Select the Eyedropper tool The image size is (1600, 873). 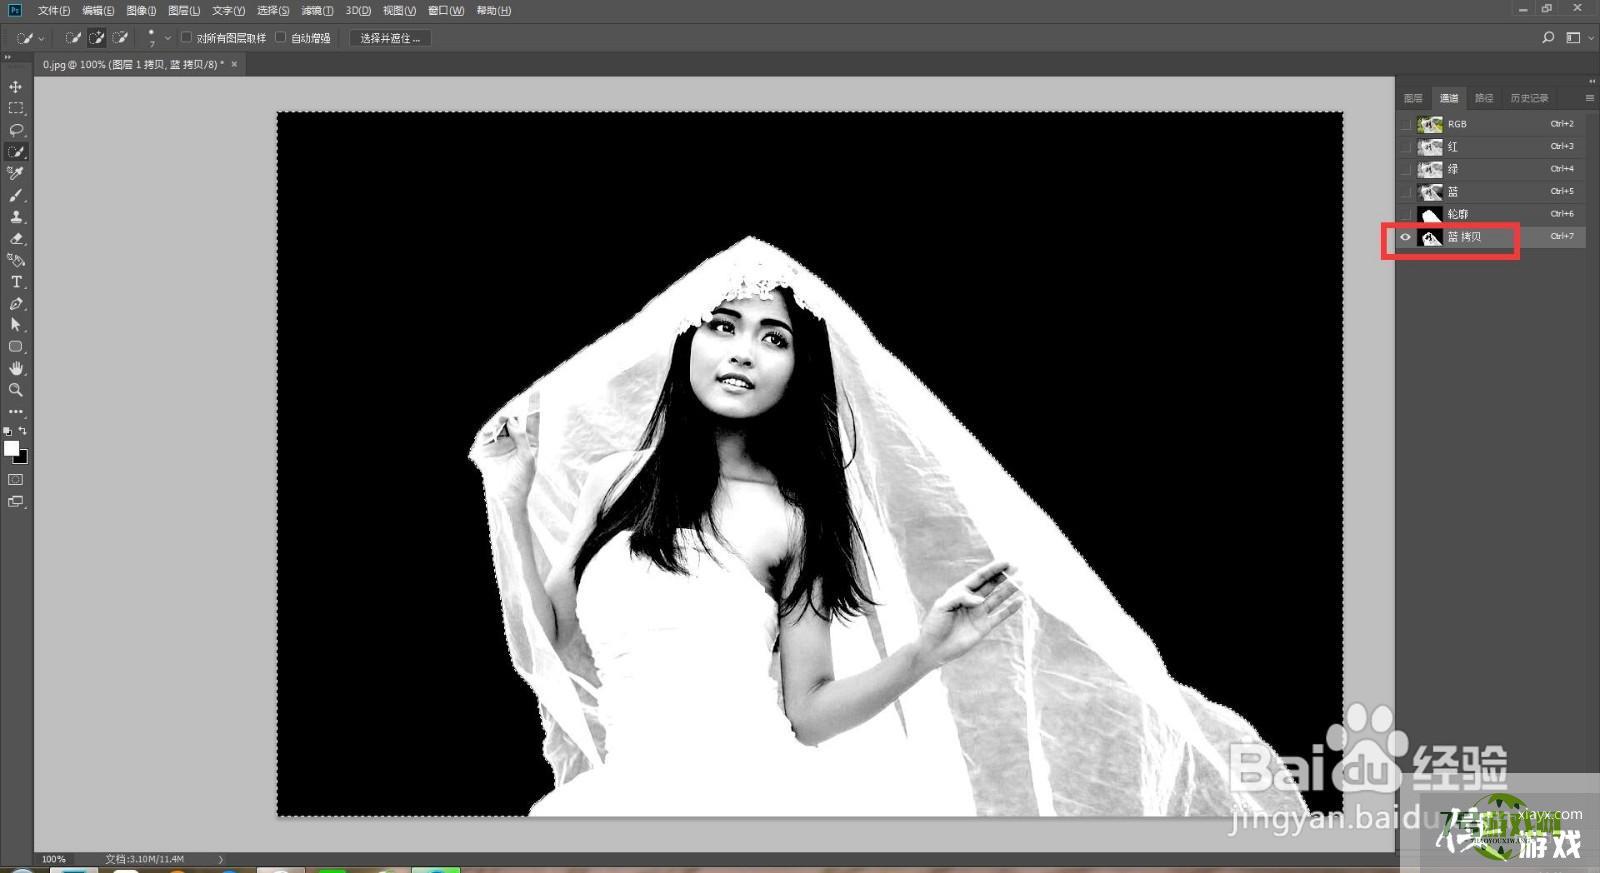click(x=16, y=173)
